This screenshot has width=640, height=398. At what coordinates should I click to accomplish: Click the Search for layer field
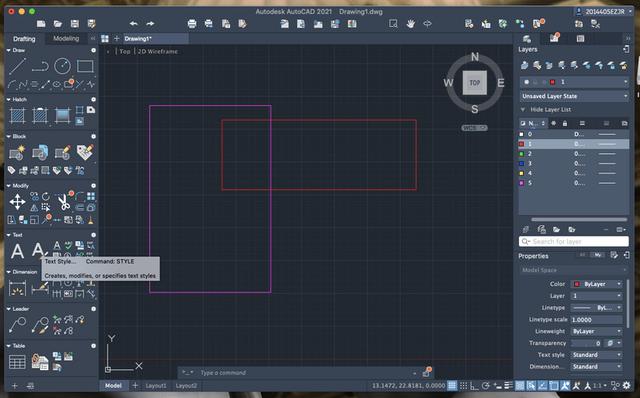[x=573, y=241]
